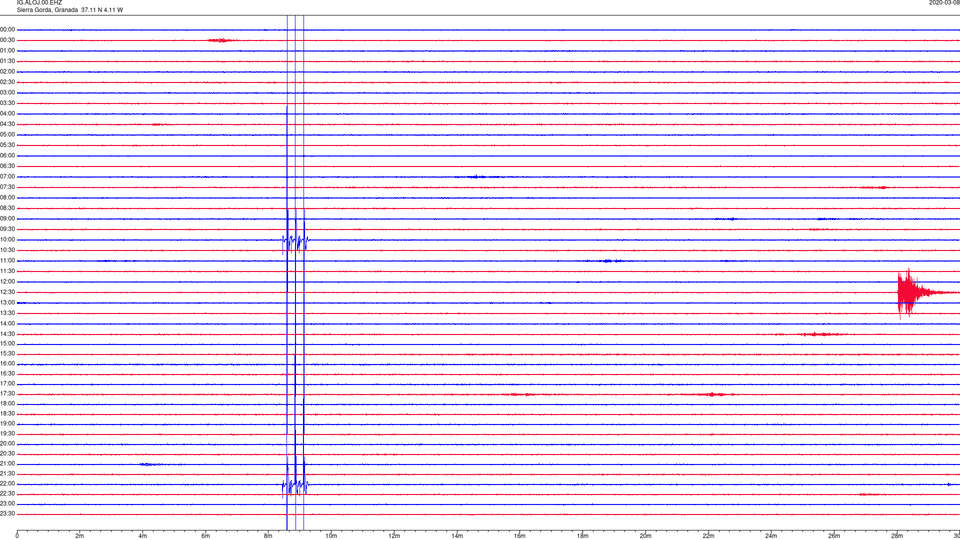The height and width of the screenshot is (540, 960).
Task: Select the 14:30 time row label
Action: (7, 334)
